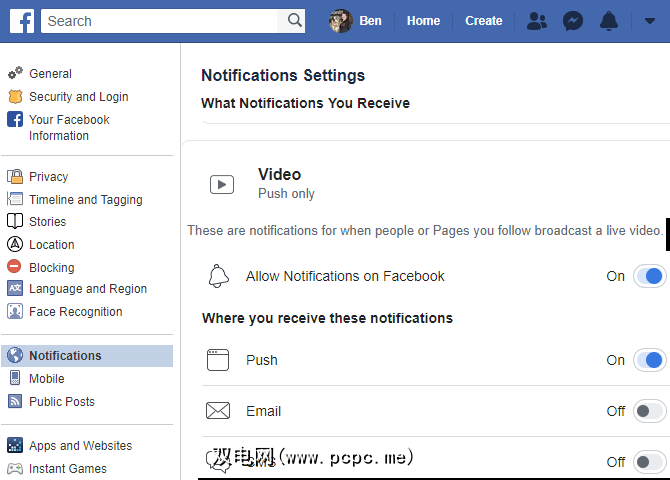
Task: Click the Notifications globe icon
Action: [x=15, y=355]
